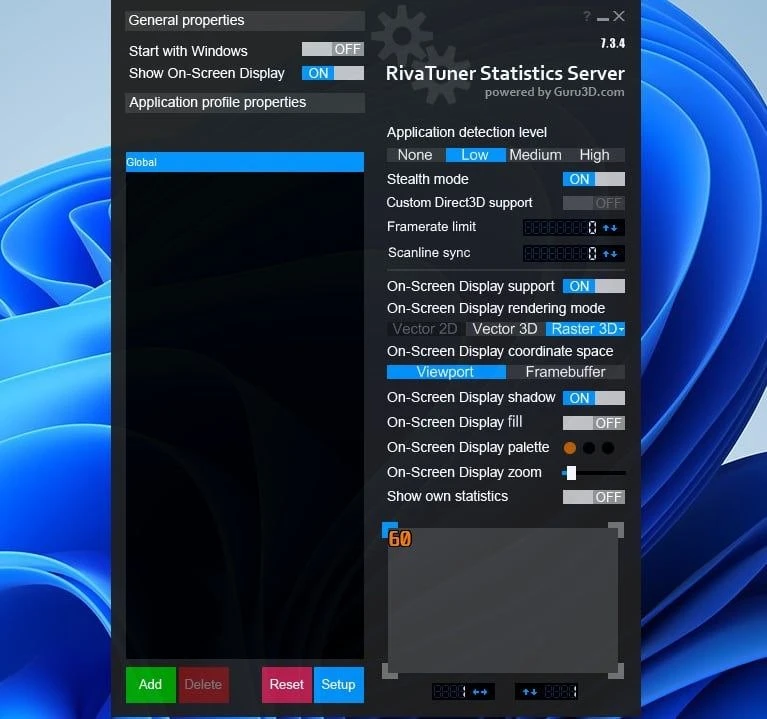This screenshot has height=719, width=767.
Task: Toggle Custom Direct3D support switch
Action: tap(594, 203)
